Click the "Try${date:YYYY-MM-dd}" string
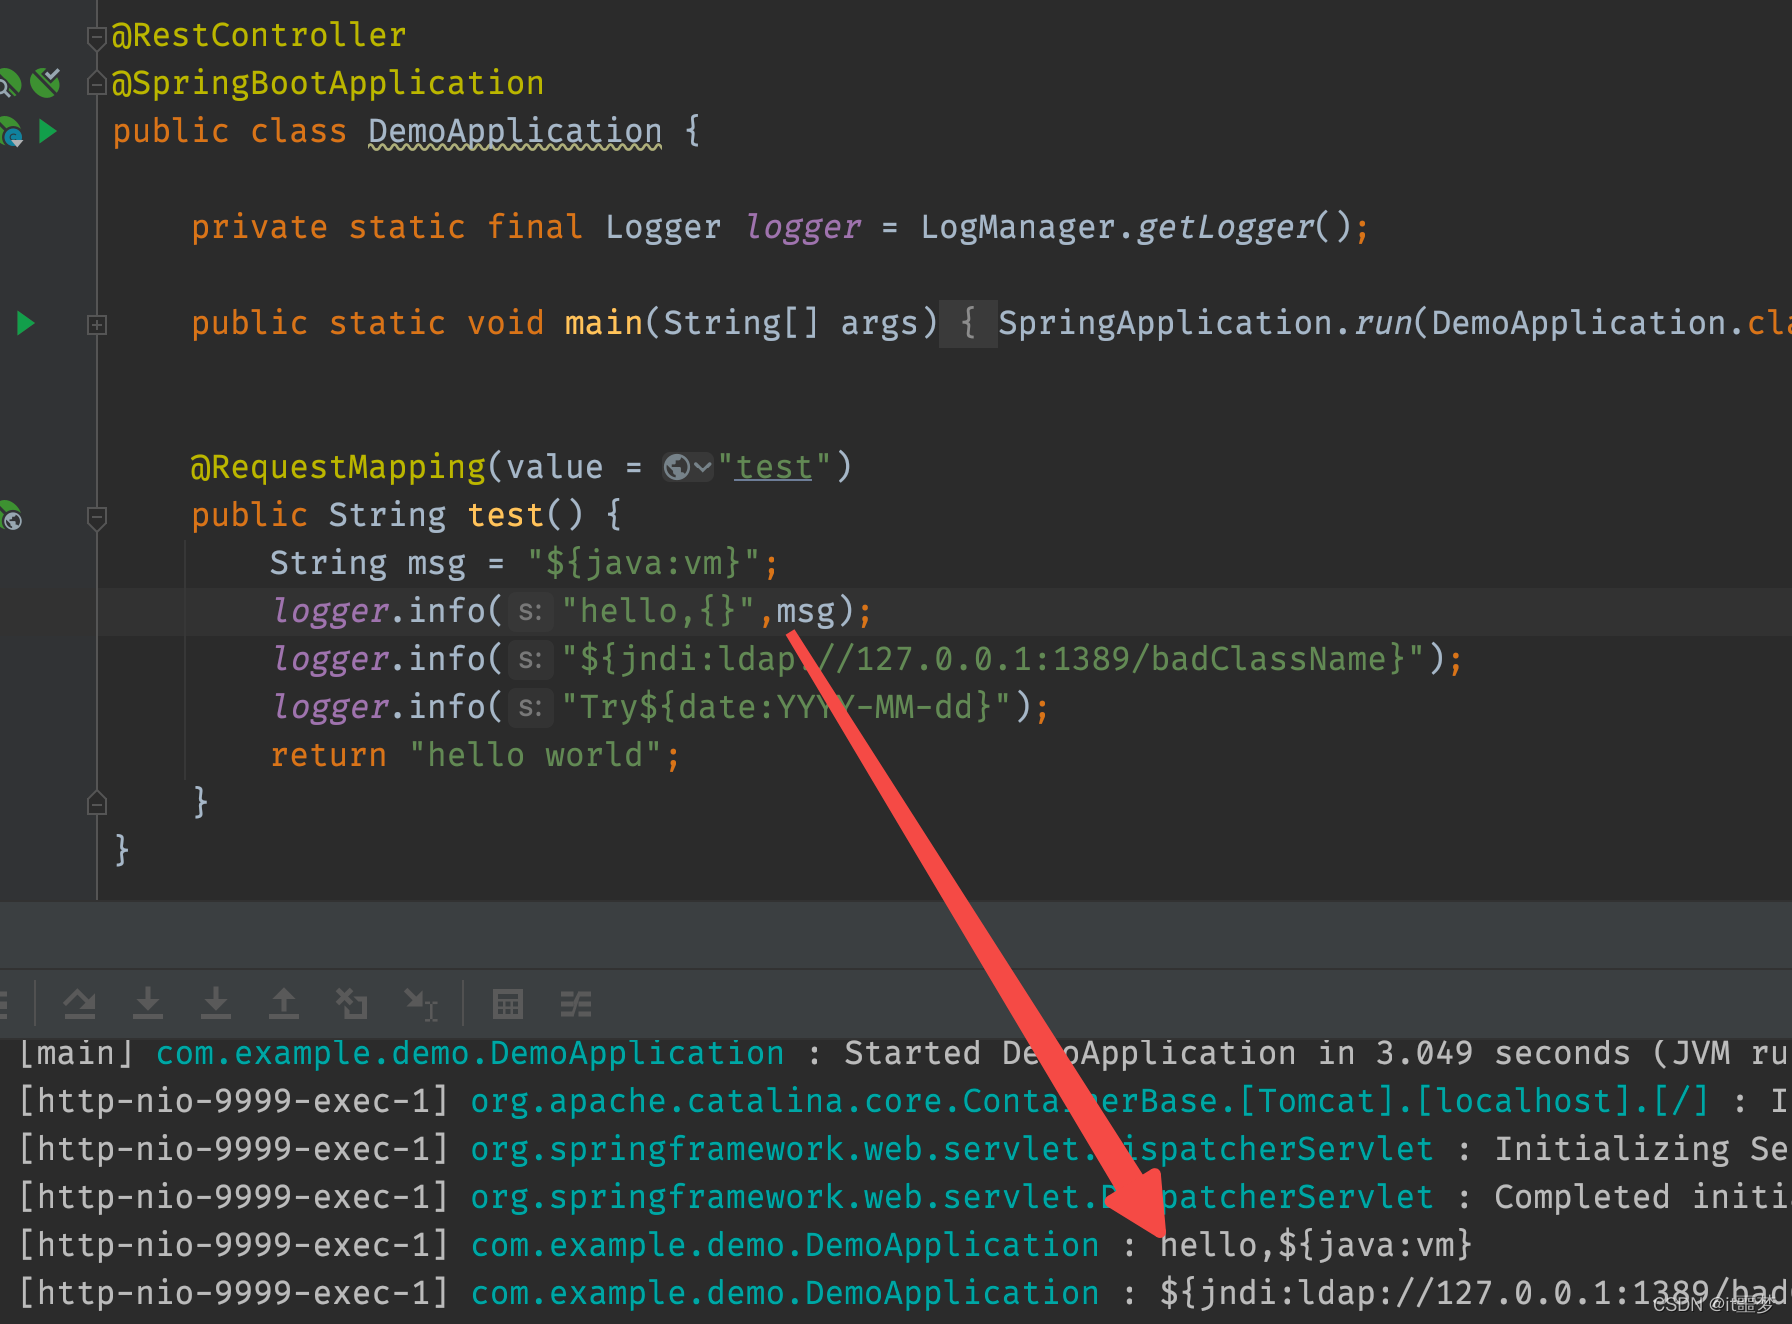 [x=787, y=707]
